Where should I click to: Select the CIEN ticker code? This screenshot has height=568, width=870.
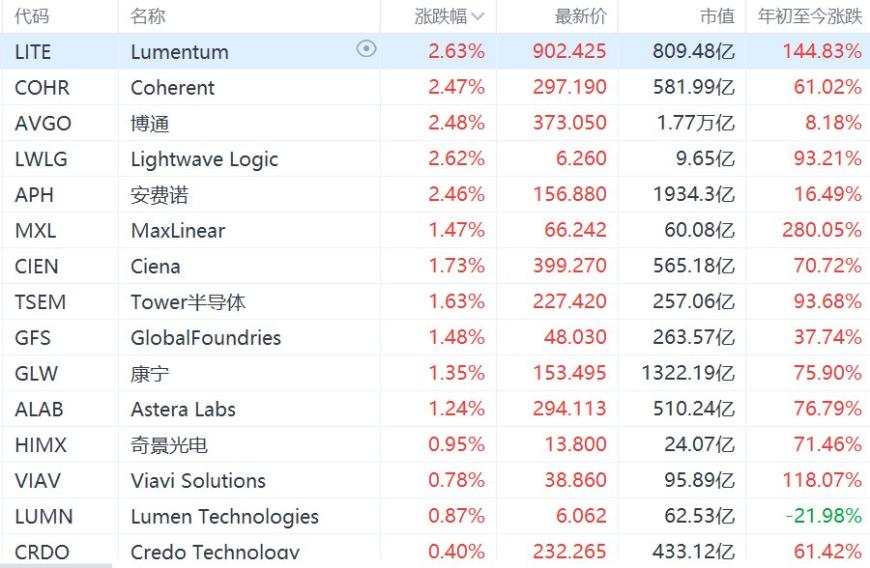tap(36, 267)
